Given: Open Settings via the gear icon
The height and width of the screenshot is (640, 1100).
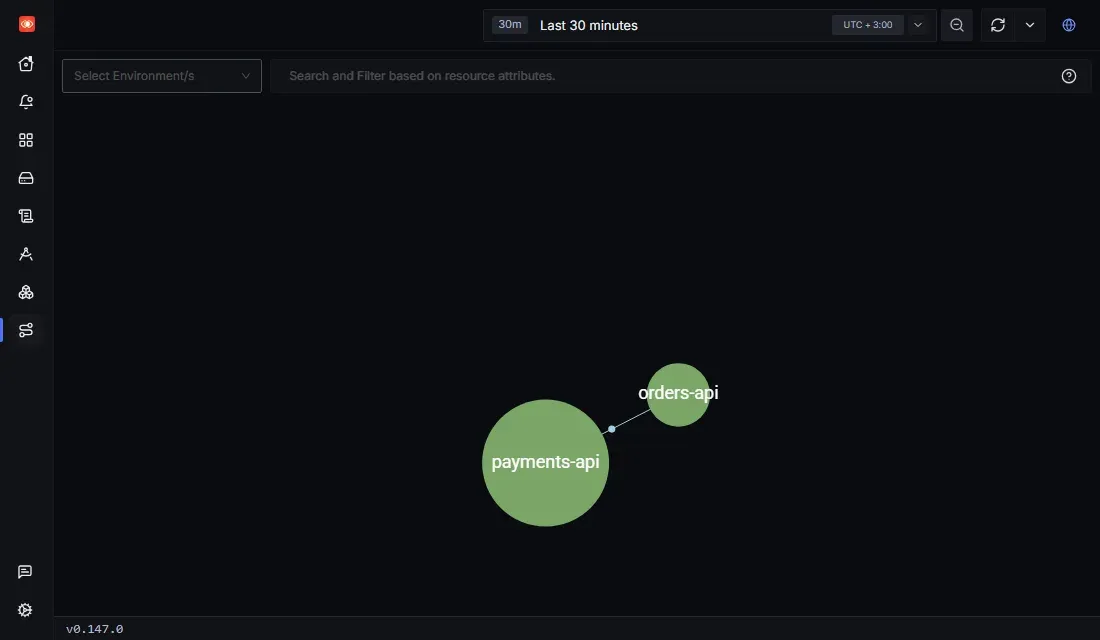Looking at the screenshot, I should coord(25,610).
